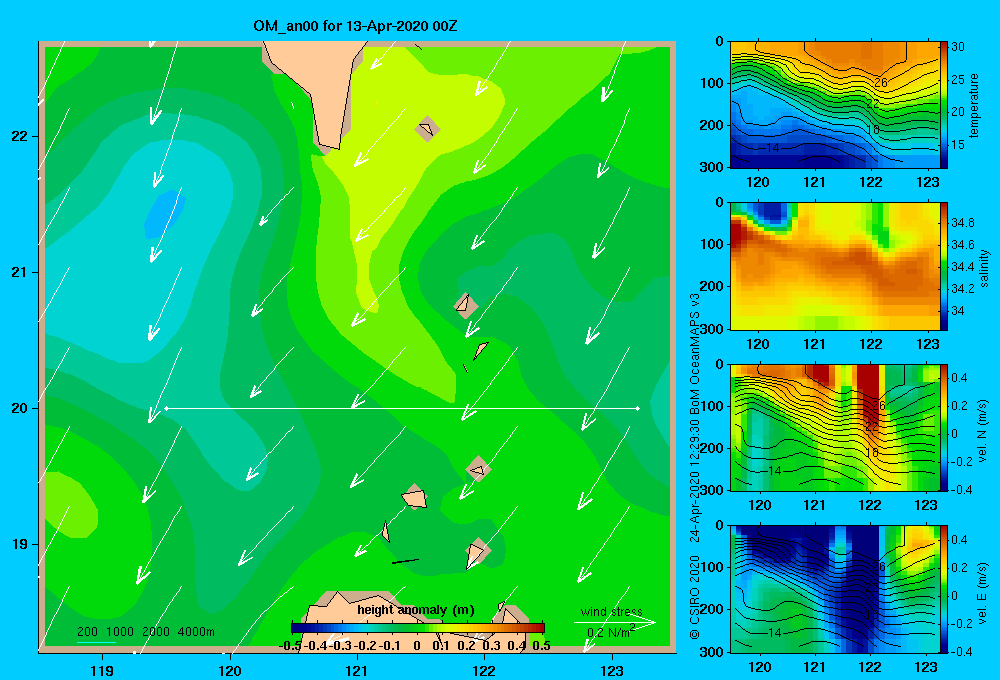Click the '26' contour label in temperature plot
Screen dimensions: 1000x680
[x=881, y=82]
